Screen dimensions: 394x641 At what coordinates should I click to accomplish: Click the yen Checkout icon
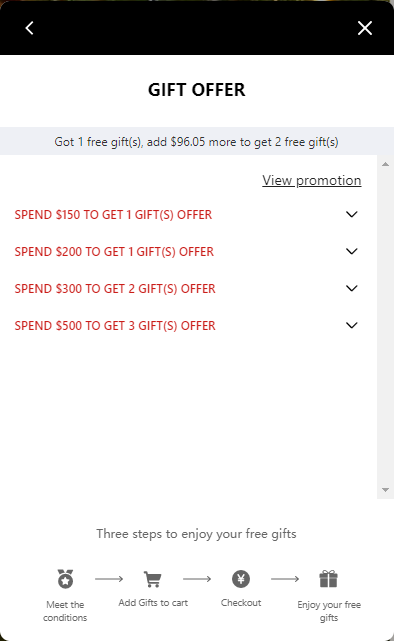(x=241, y=579)
